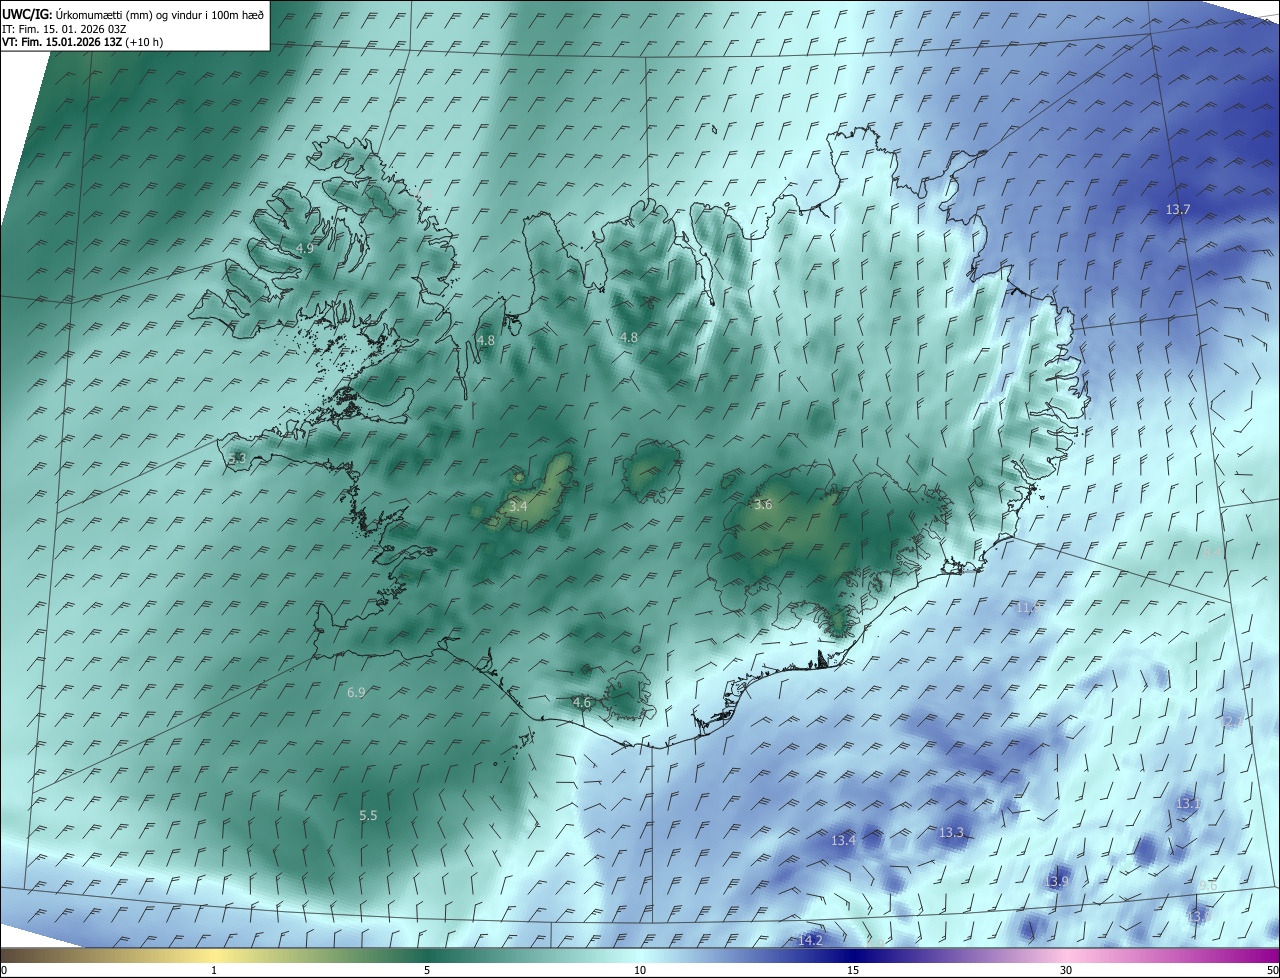Screen dimensions: 1280x978
Task: Click the '50' tick on the color scale
Action: point(1272,970)
